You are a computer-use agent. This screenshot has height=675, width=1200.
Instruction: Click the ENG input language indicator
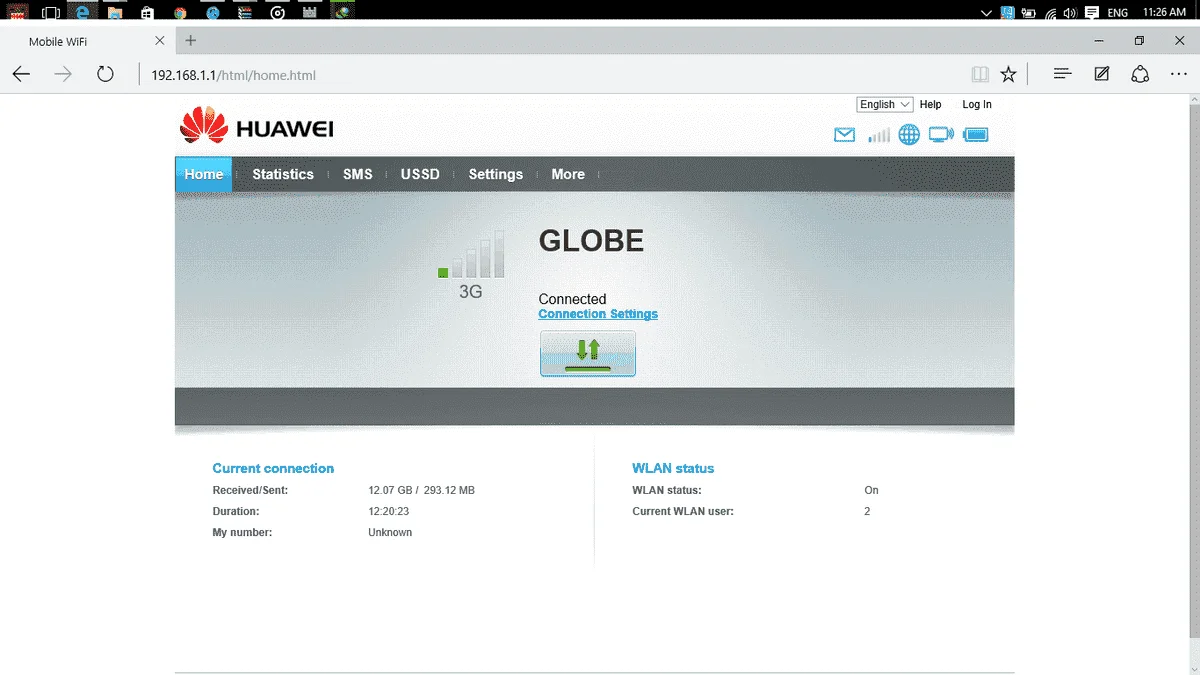click(1119, 13)
